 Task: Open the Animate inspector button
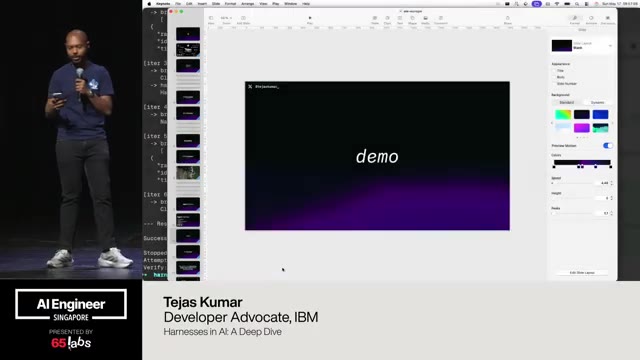tap(591, 20)
